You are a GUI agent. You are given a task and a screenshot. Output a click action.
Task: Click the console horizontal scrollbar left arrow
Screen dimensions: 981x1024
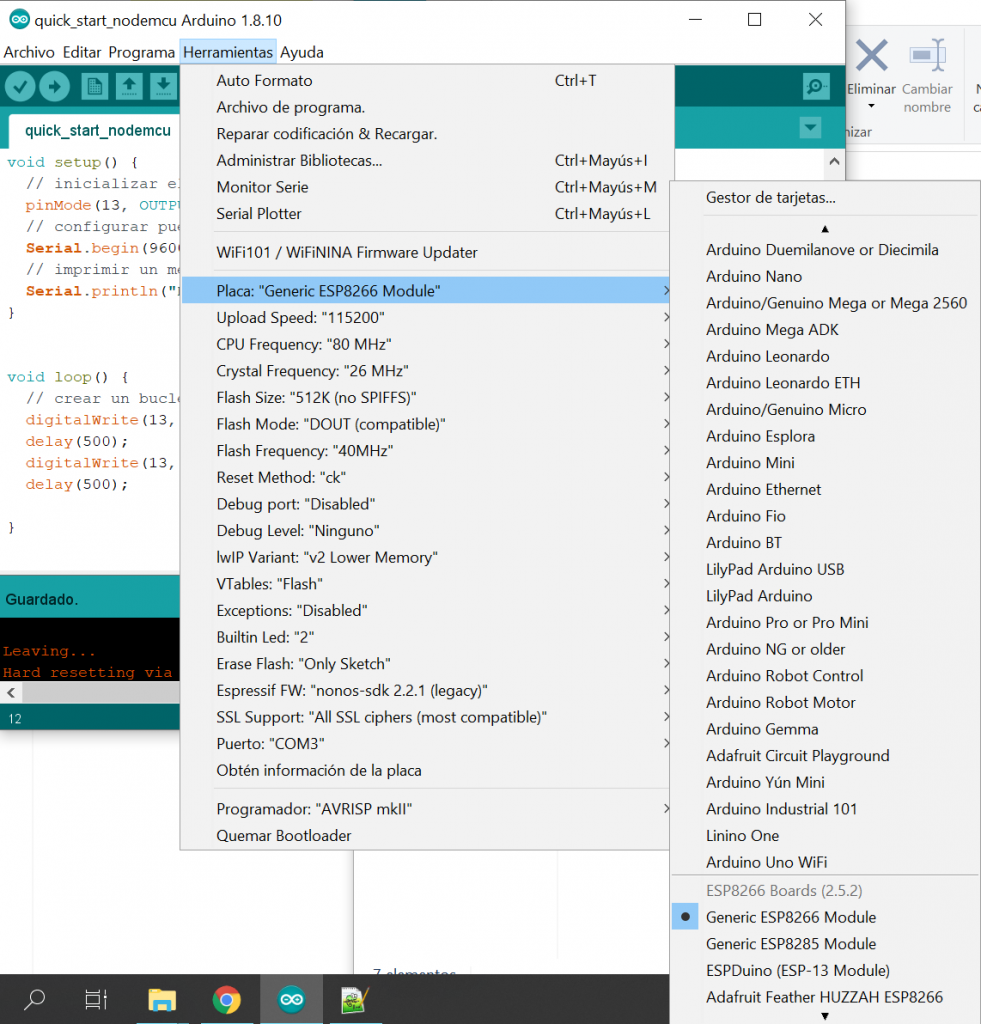point(10,693)
